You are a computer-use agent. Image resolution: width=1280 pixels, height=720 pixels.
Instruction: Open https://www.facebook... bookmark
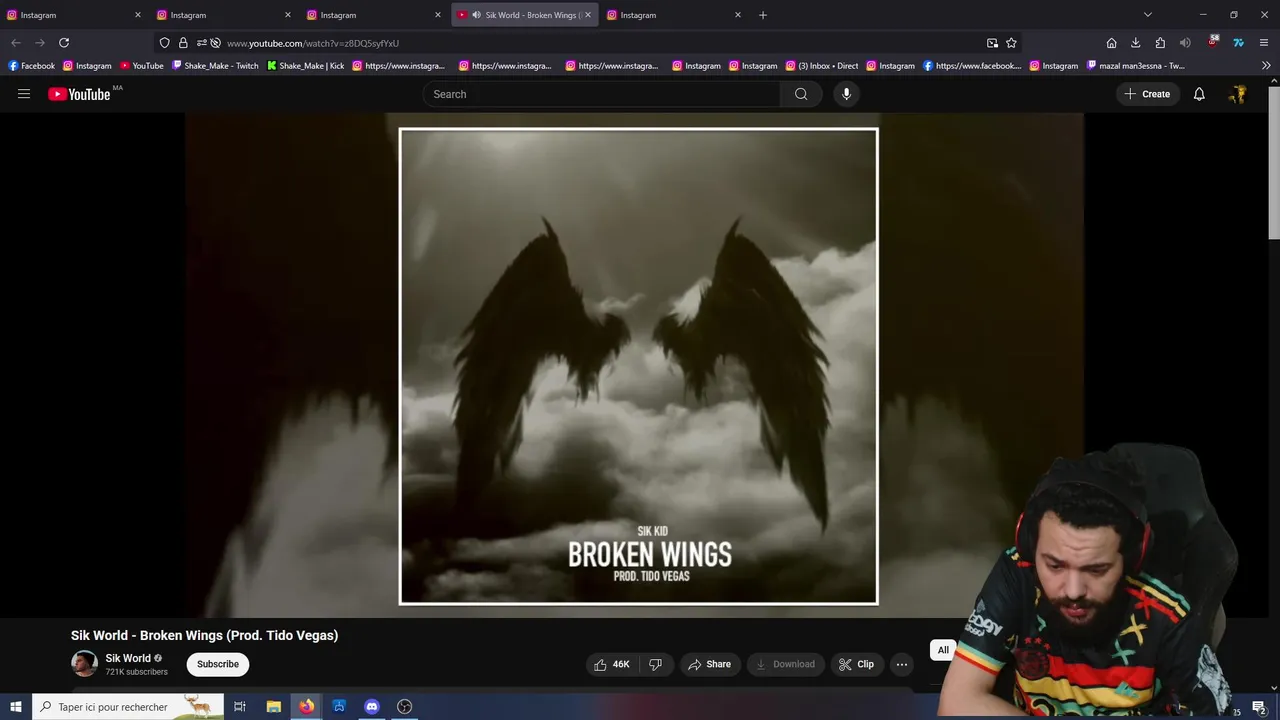972,66
